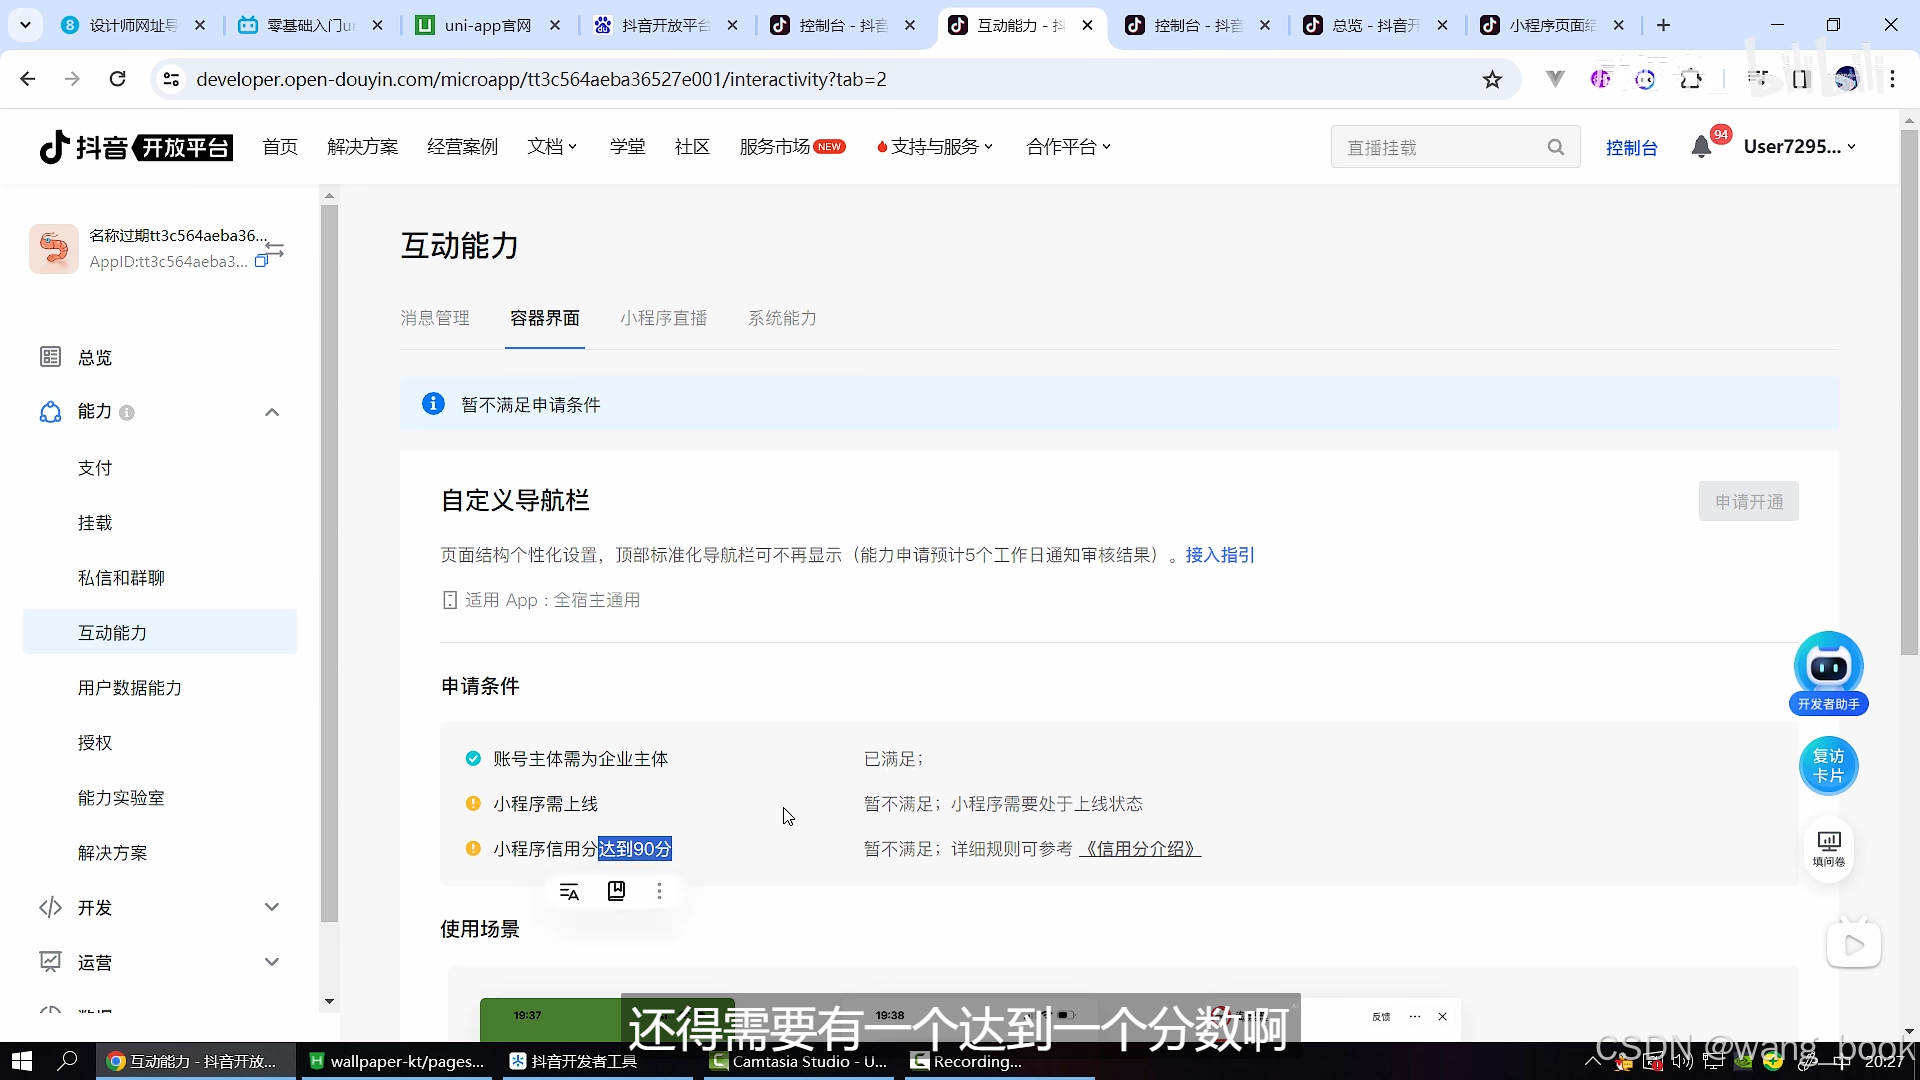Select the 容器界面 tab
Image resolution: width=1920 pixels, height=1080 pixels.
[x=545, y=318]
